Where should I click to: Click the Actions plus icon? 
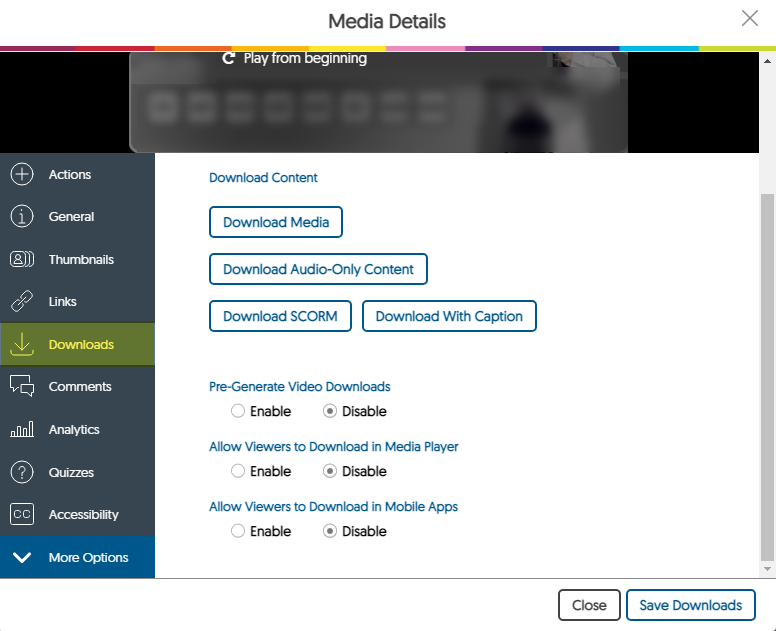pos(22,174)
